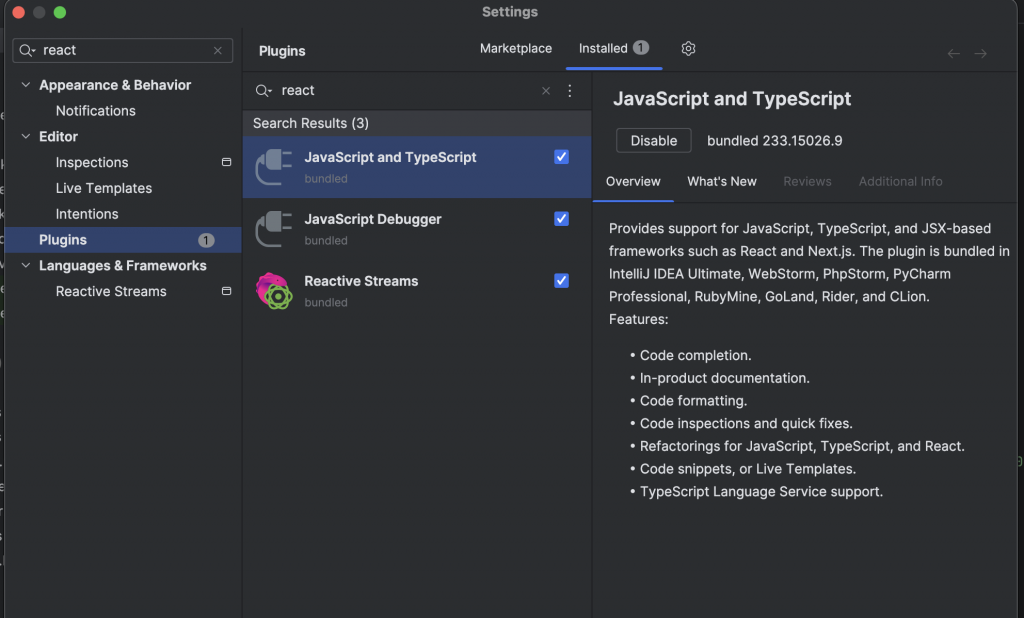
Task: Open the Overview tab
Action: (633, 182)
